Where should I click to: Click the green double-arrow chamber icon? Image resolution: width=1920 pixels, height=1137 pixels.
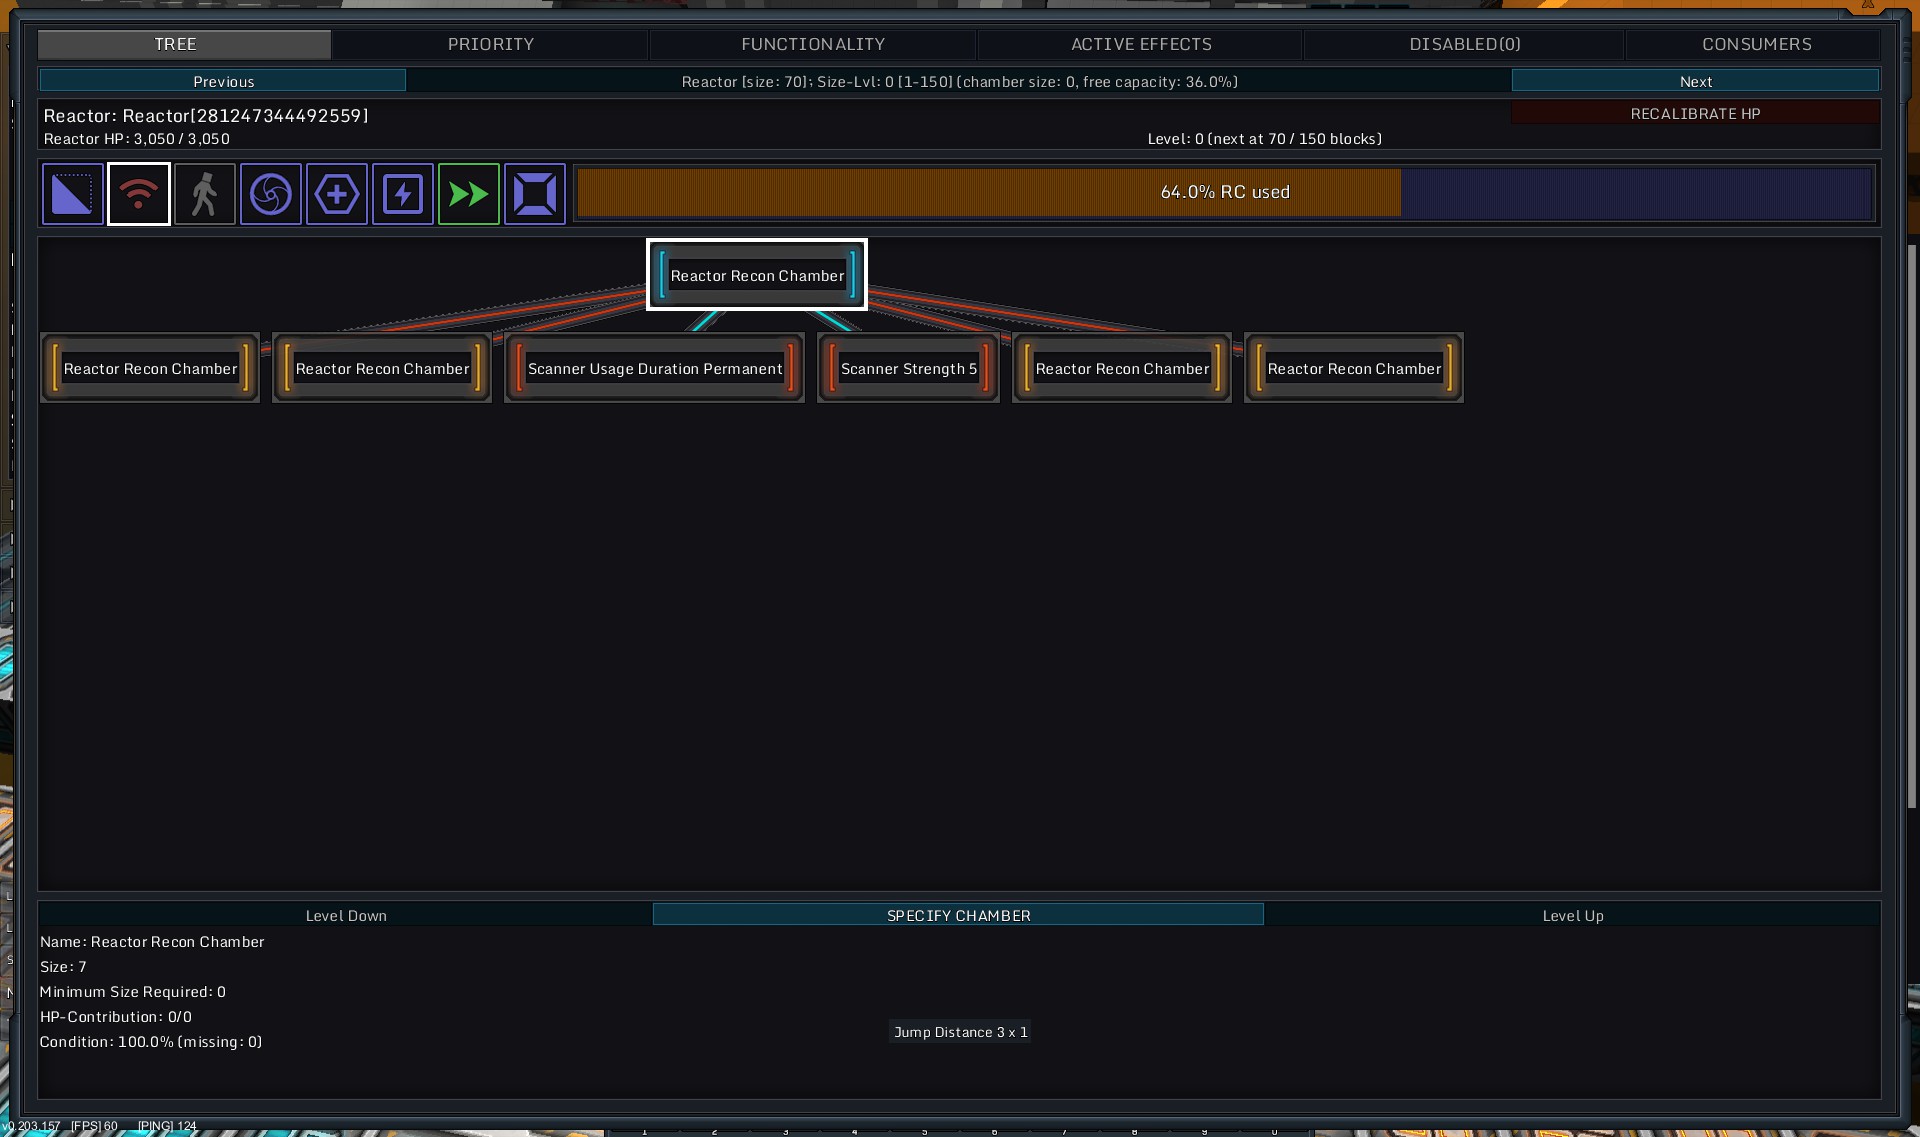pyautogui.click(x=469, y=194)
